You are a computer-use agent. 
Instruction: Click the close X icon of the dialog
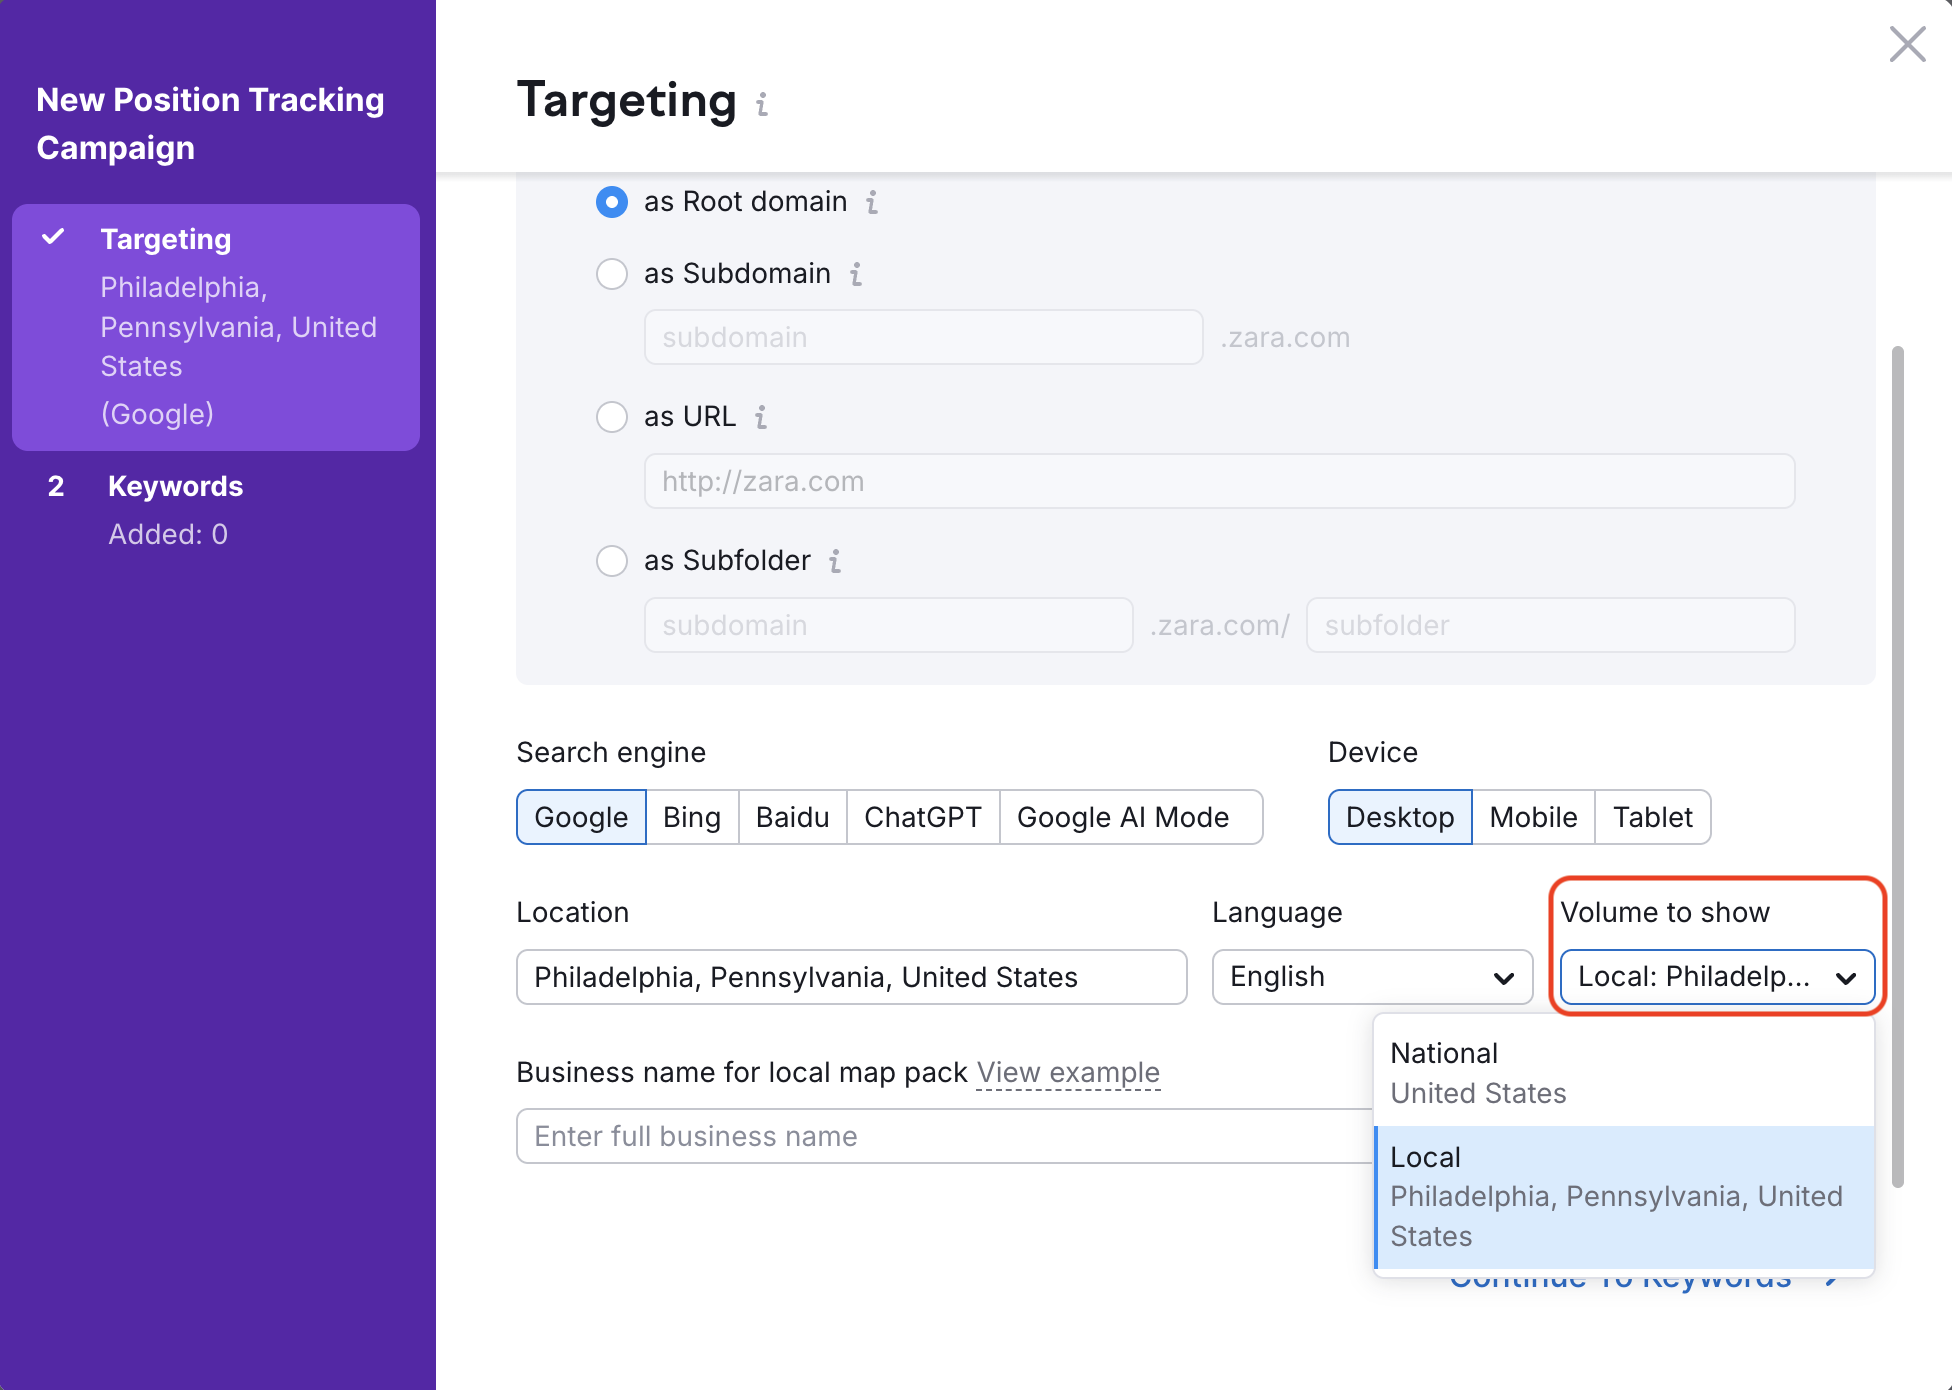(1907, 45)
